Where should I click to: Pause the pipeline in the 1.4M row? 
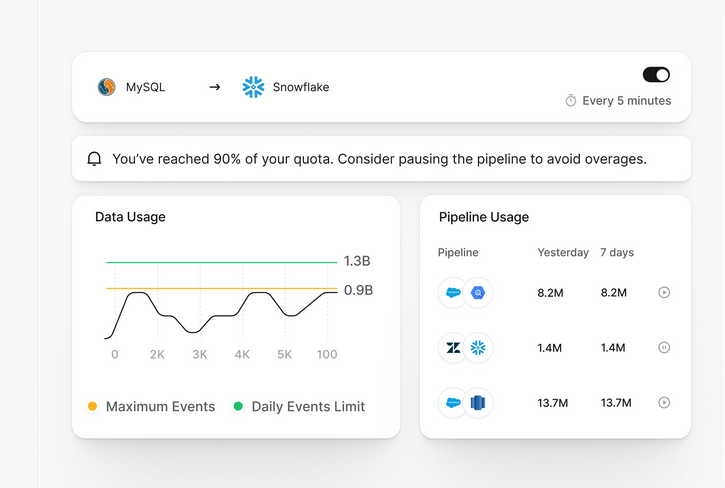[664, 347]
